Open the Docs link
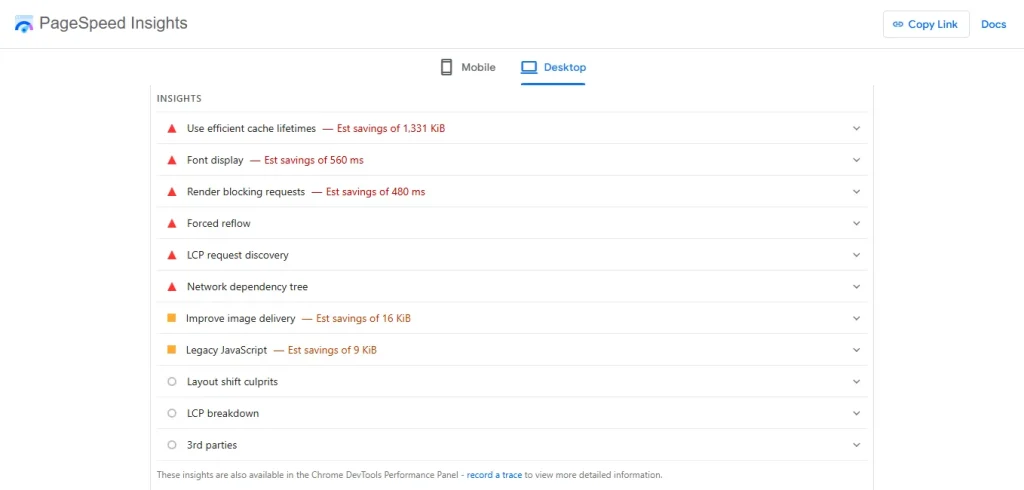This screenshot has width=1024, height=490. tap(993, 24)
